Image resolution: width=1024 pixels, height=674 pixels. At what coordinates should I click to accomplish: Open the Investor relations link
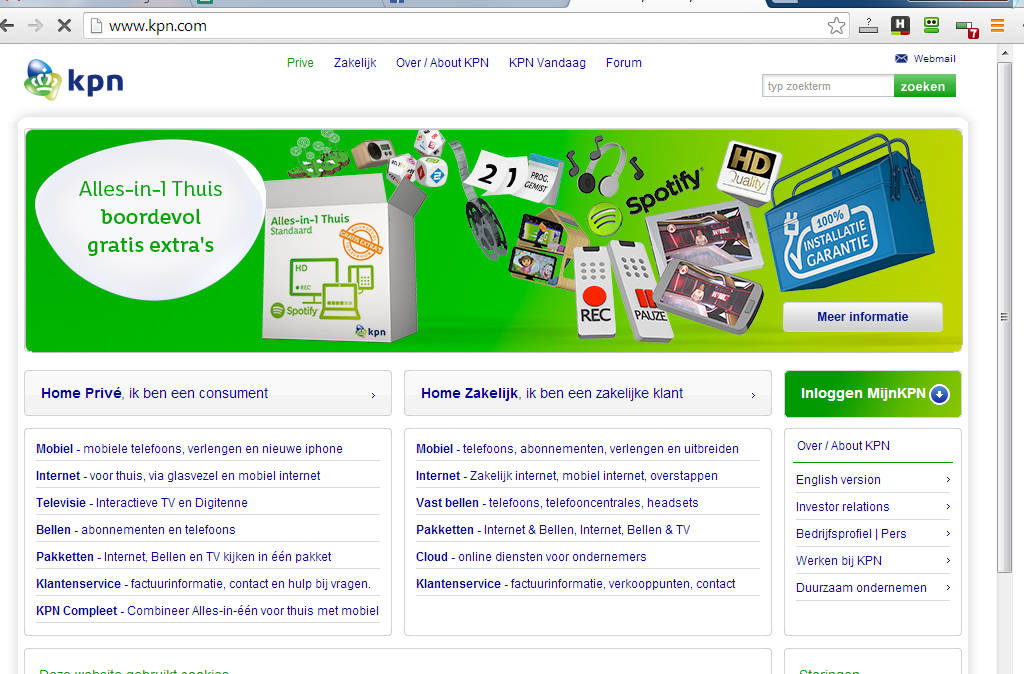(x=842, y=507)
